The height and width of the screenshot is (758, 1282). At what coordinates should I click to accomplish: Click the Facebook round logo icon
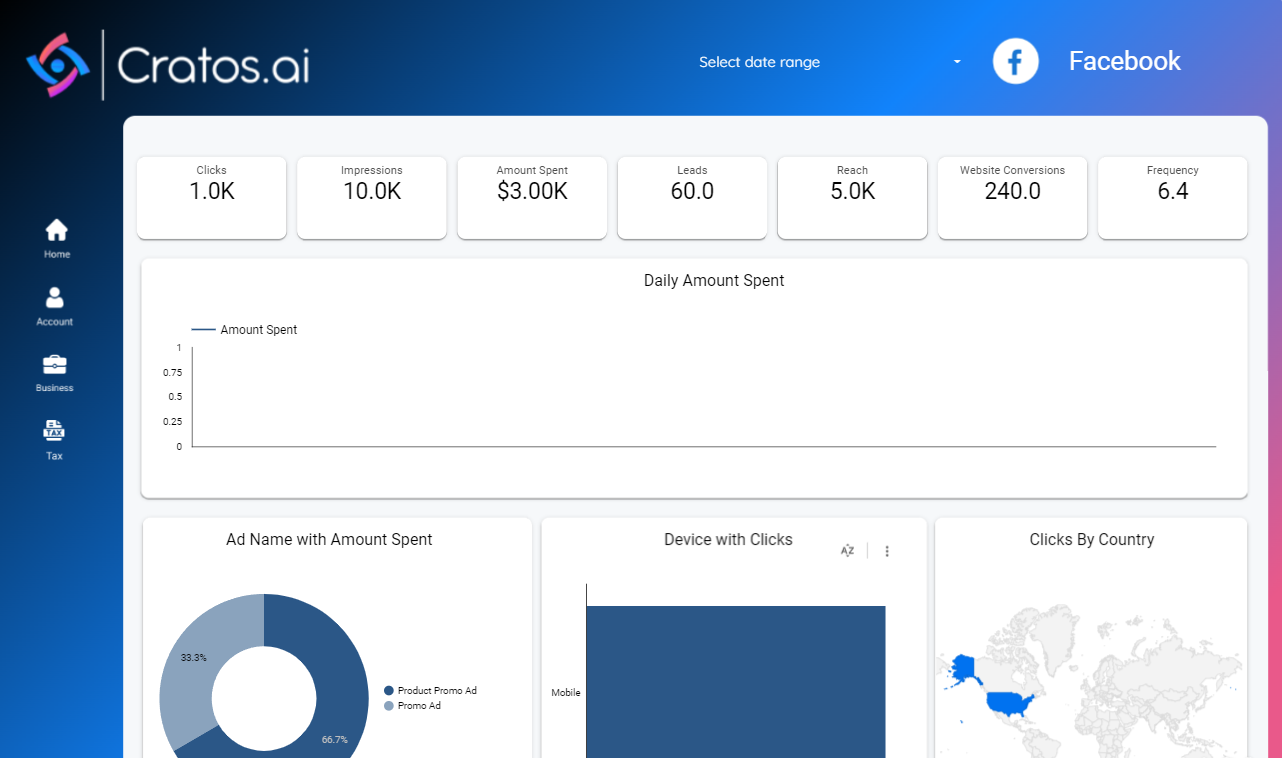tap(1016, 61)
